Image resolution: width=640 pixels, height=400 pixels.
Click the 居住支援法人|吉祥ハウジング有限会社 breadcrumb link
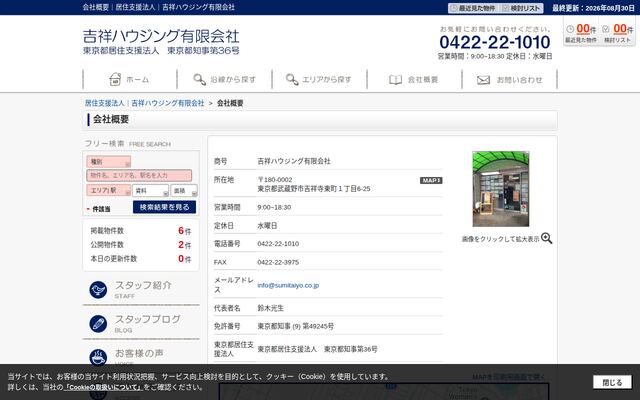point(144,103)
